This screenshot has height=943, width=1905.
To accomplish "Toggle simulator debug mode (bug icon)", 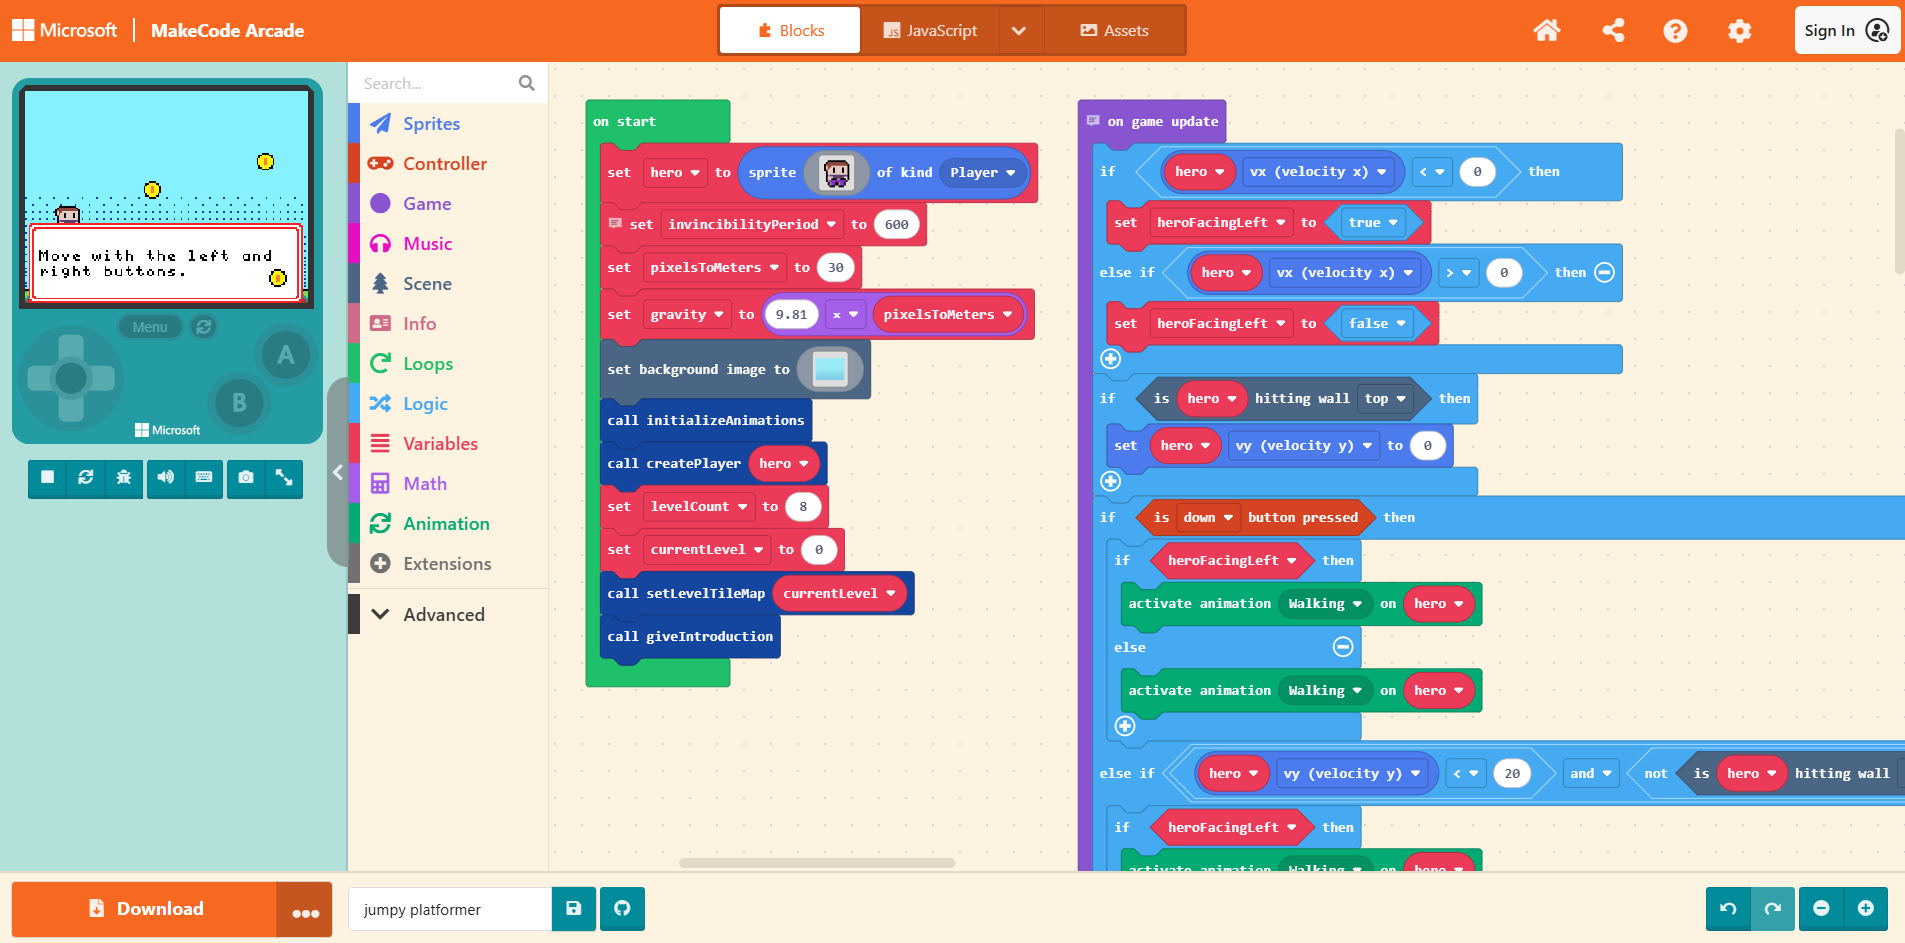I will 124,478.
